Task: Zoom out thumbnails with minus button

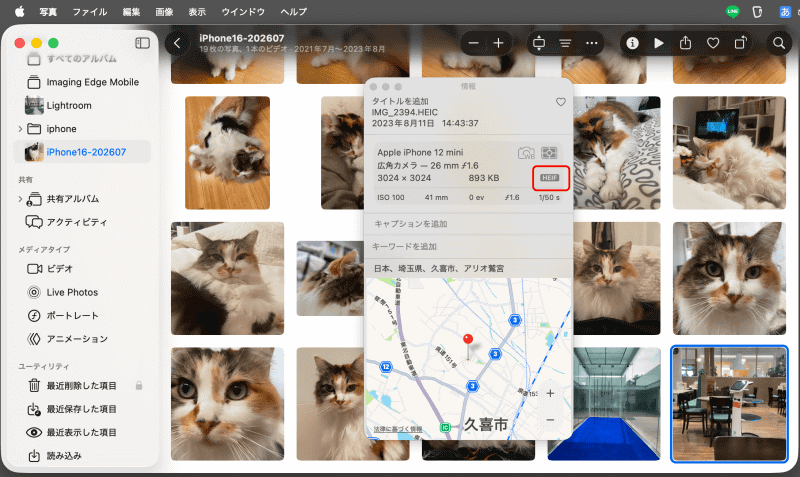Action: pyautogui.click(x=473, y=43)
